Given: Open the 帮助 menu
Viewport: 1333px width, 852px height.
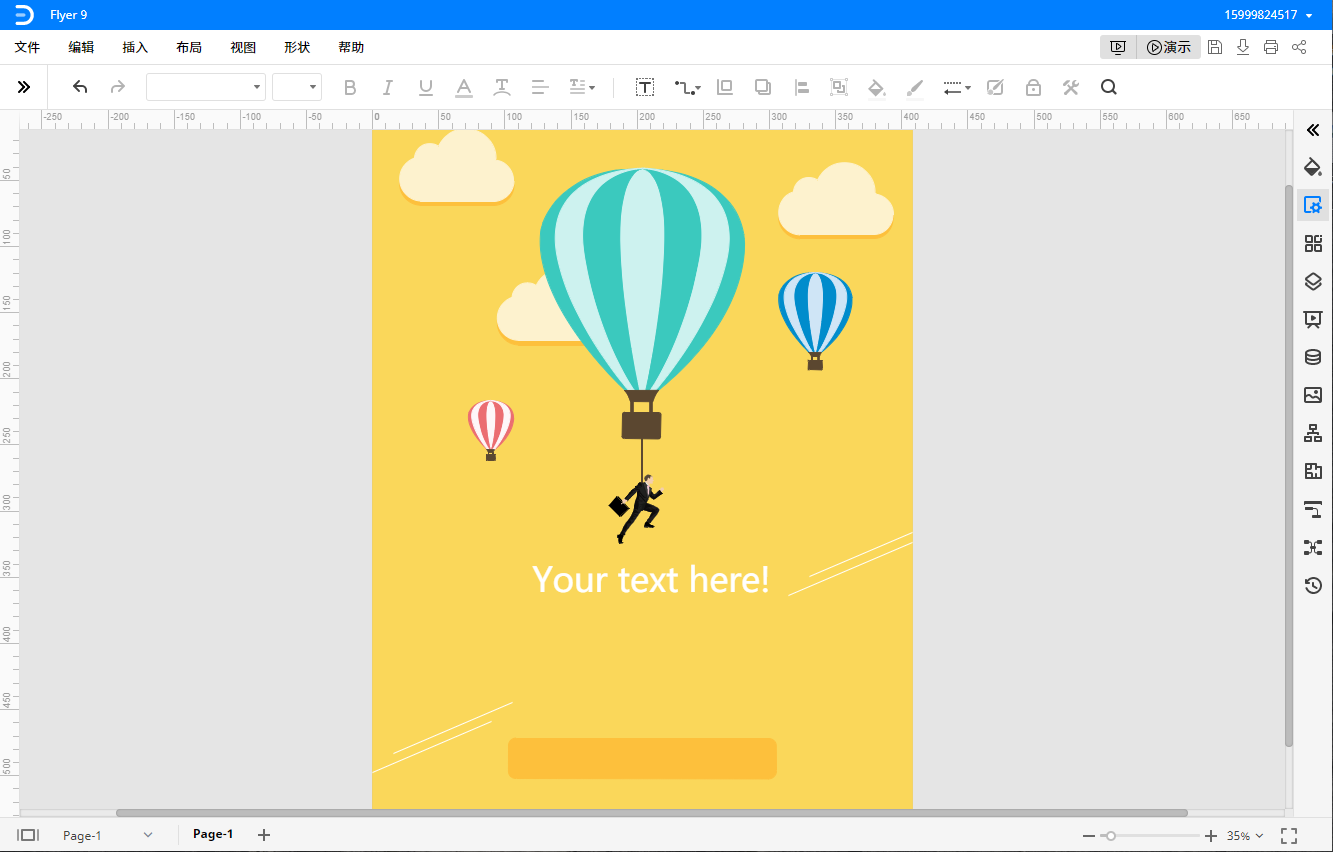Looking at the screenshot, I should (351, 47).
